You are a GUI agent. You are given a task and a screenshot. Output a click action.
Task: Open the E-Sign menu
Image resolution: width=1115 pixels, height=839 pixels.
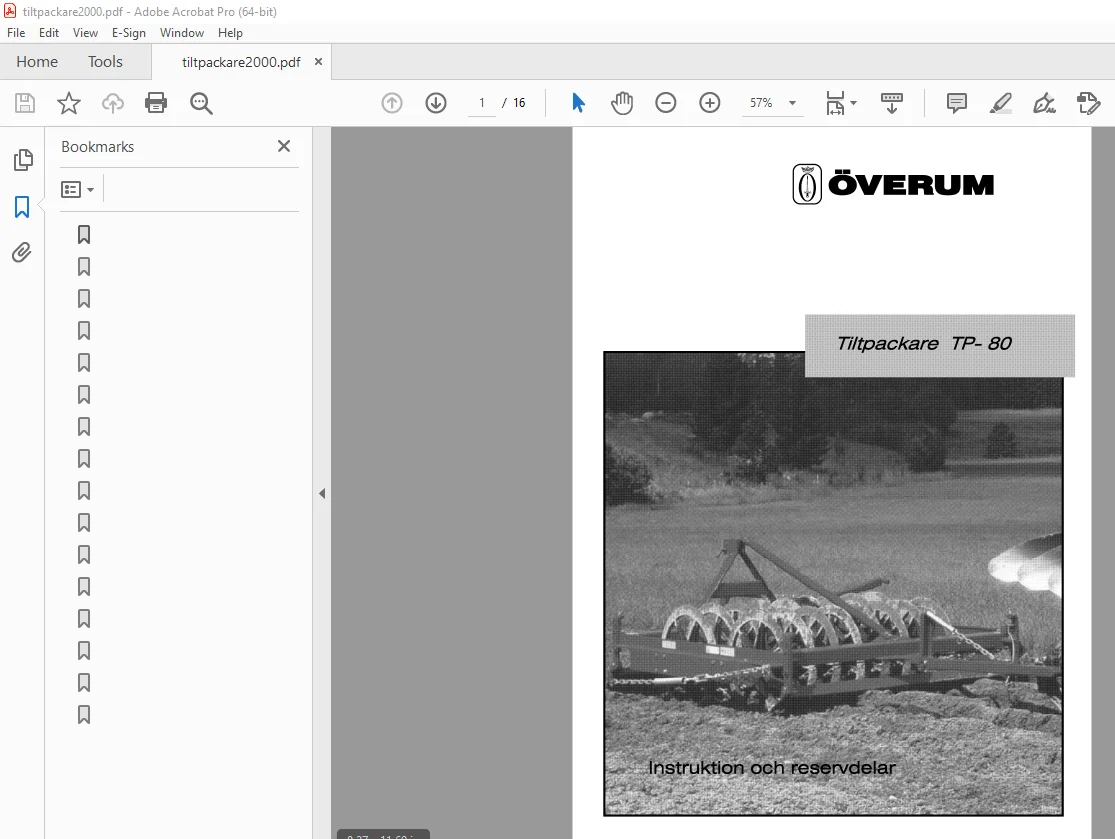click(x=129, y=33)
